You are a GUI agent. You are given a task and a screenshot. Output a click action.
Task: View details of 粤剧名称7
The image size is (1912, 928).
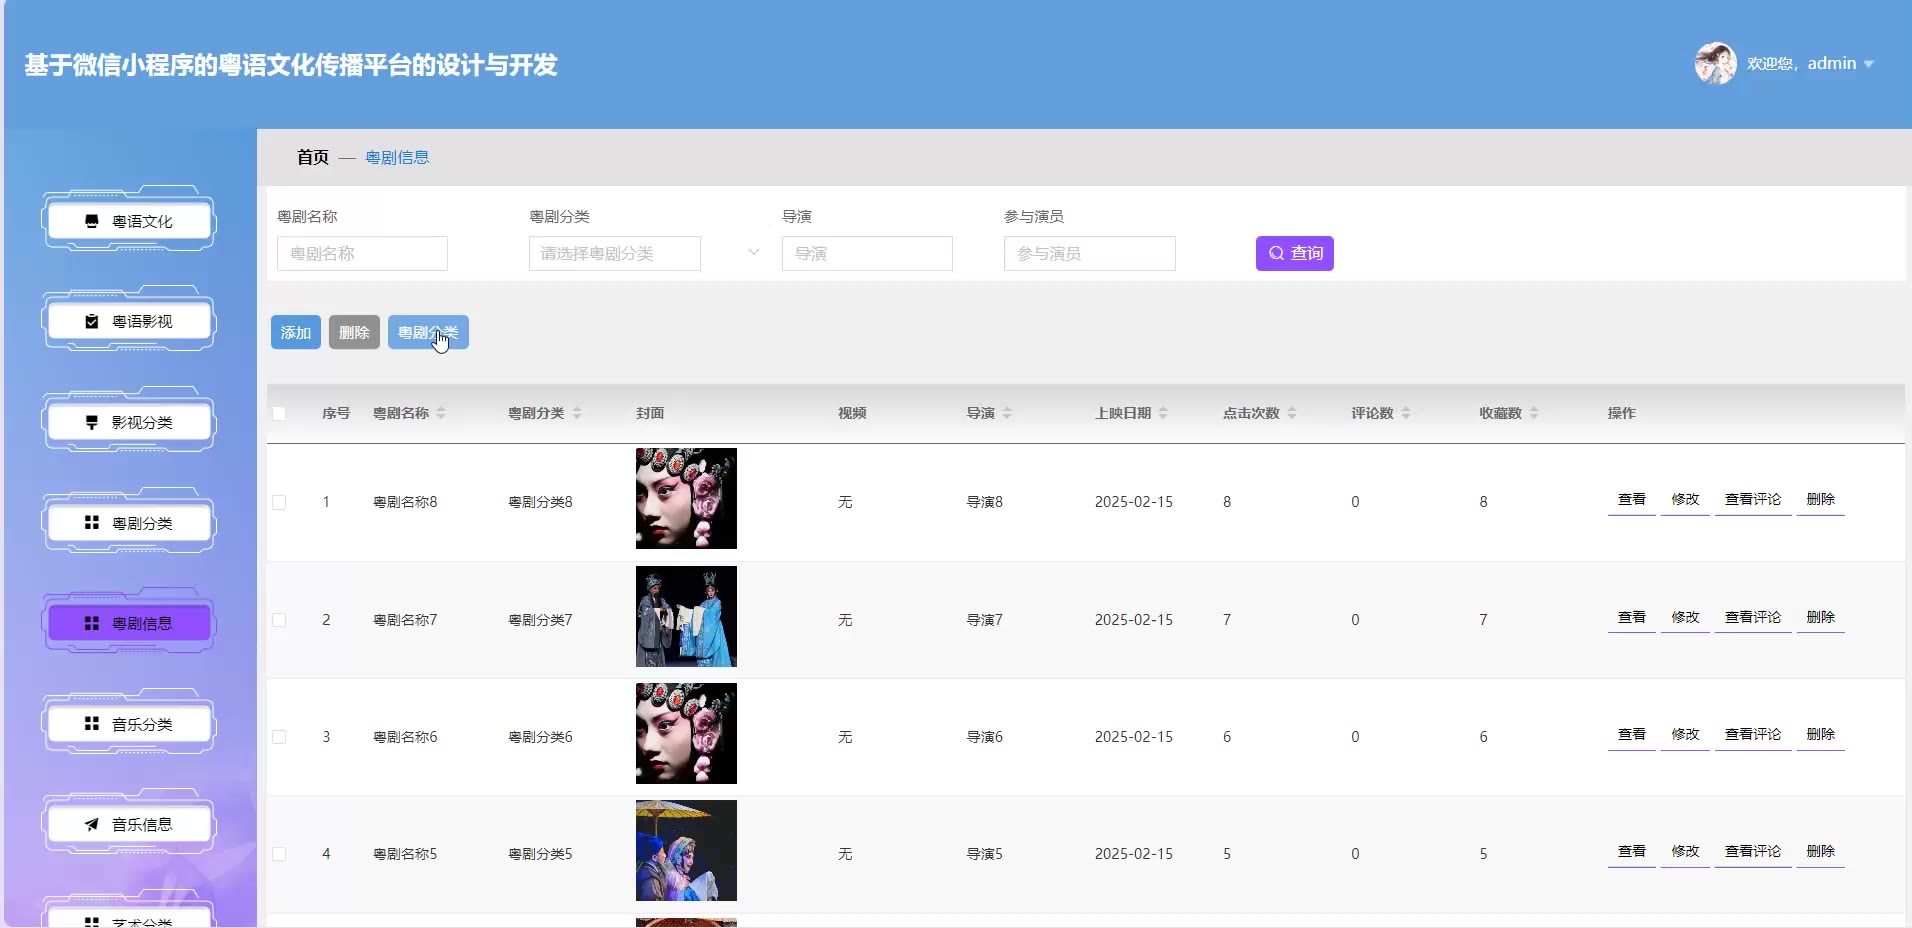(x=1631, y=617)
